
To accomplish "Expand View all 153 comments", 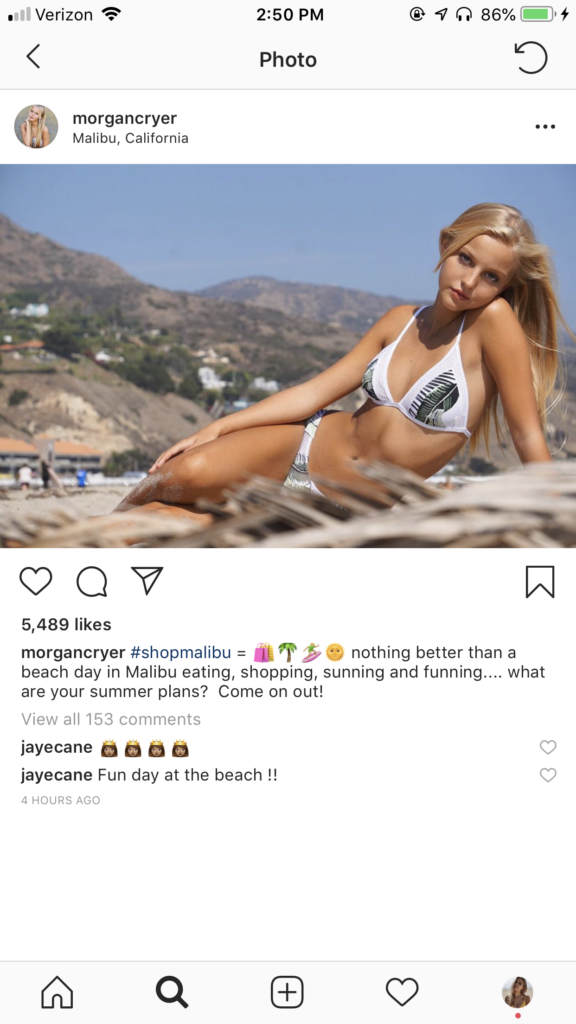I will (111, 719).
